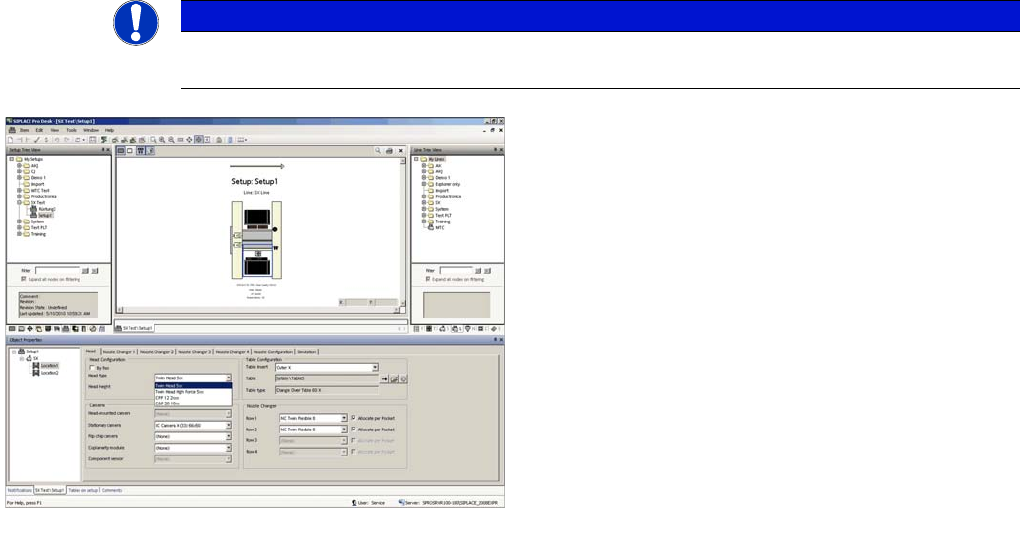This screenshot has width=1020, height=549.
Task: Click the search magnifier in setup view
Action: 378,150
